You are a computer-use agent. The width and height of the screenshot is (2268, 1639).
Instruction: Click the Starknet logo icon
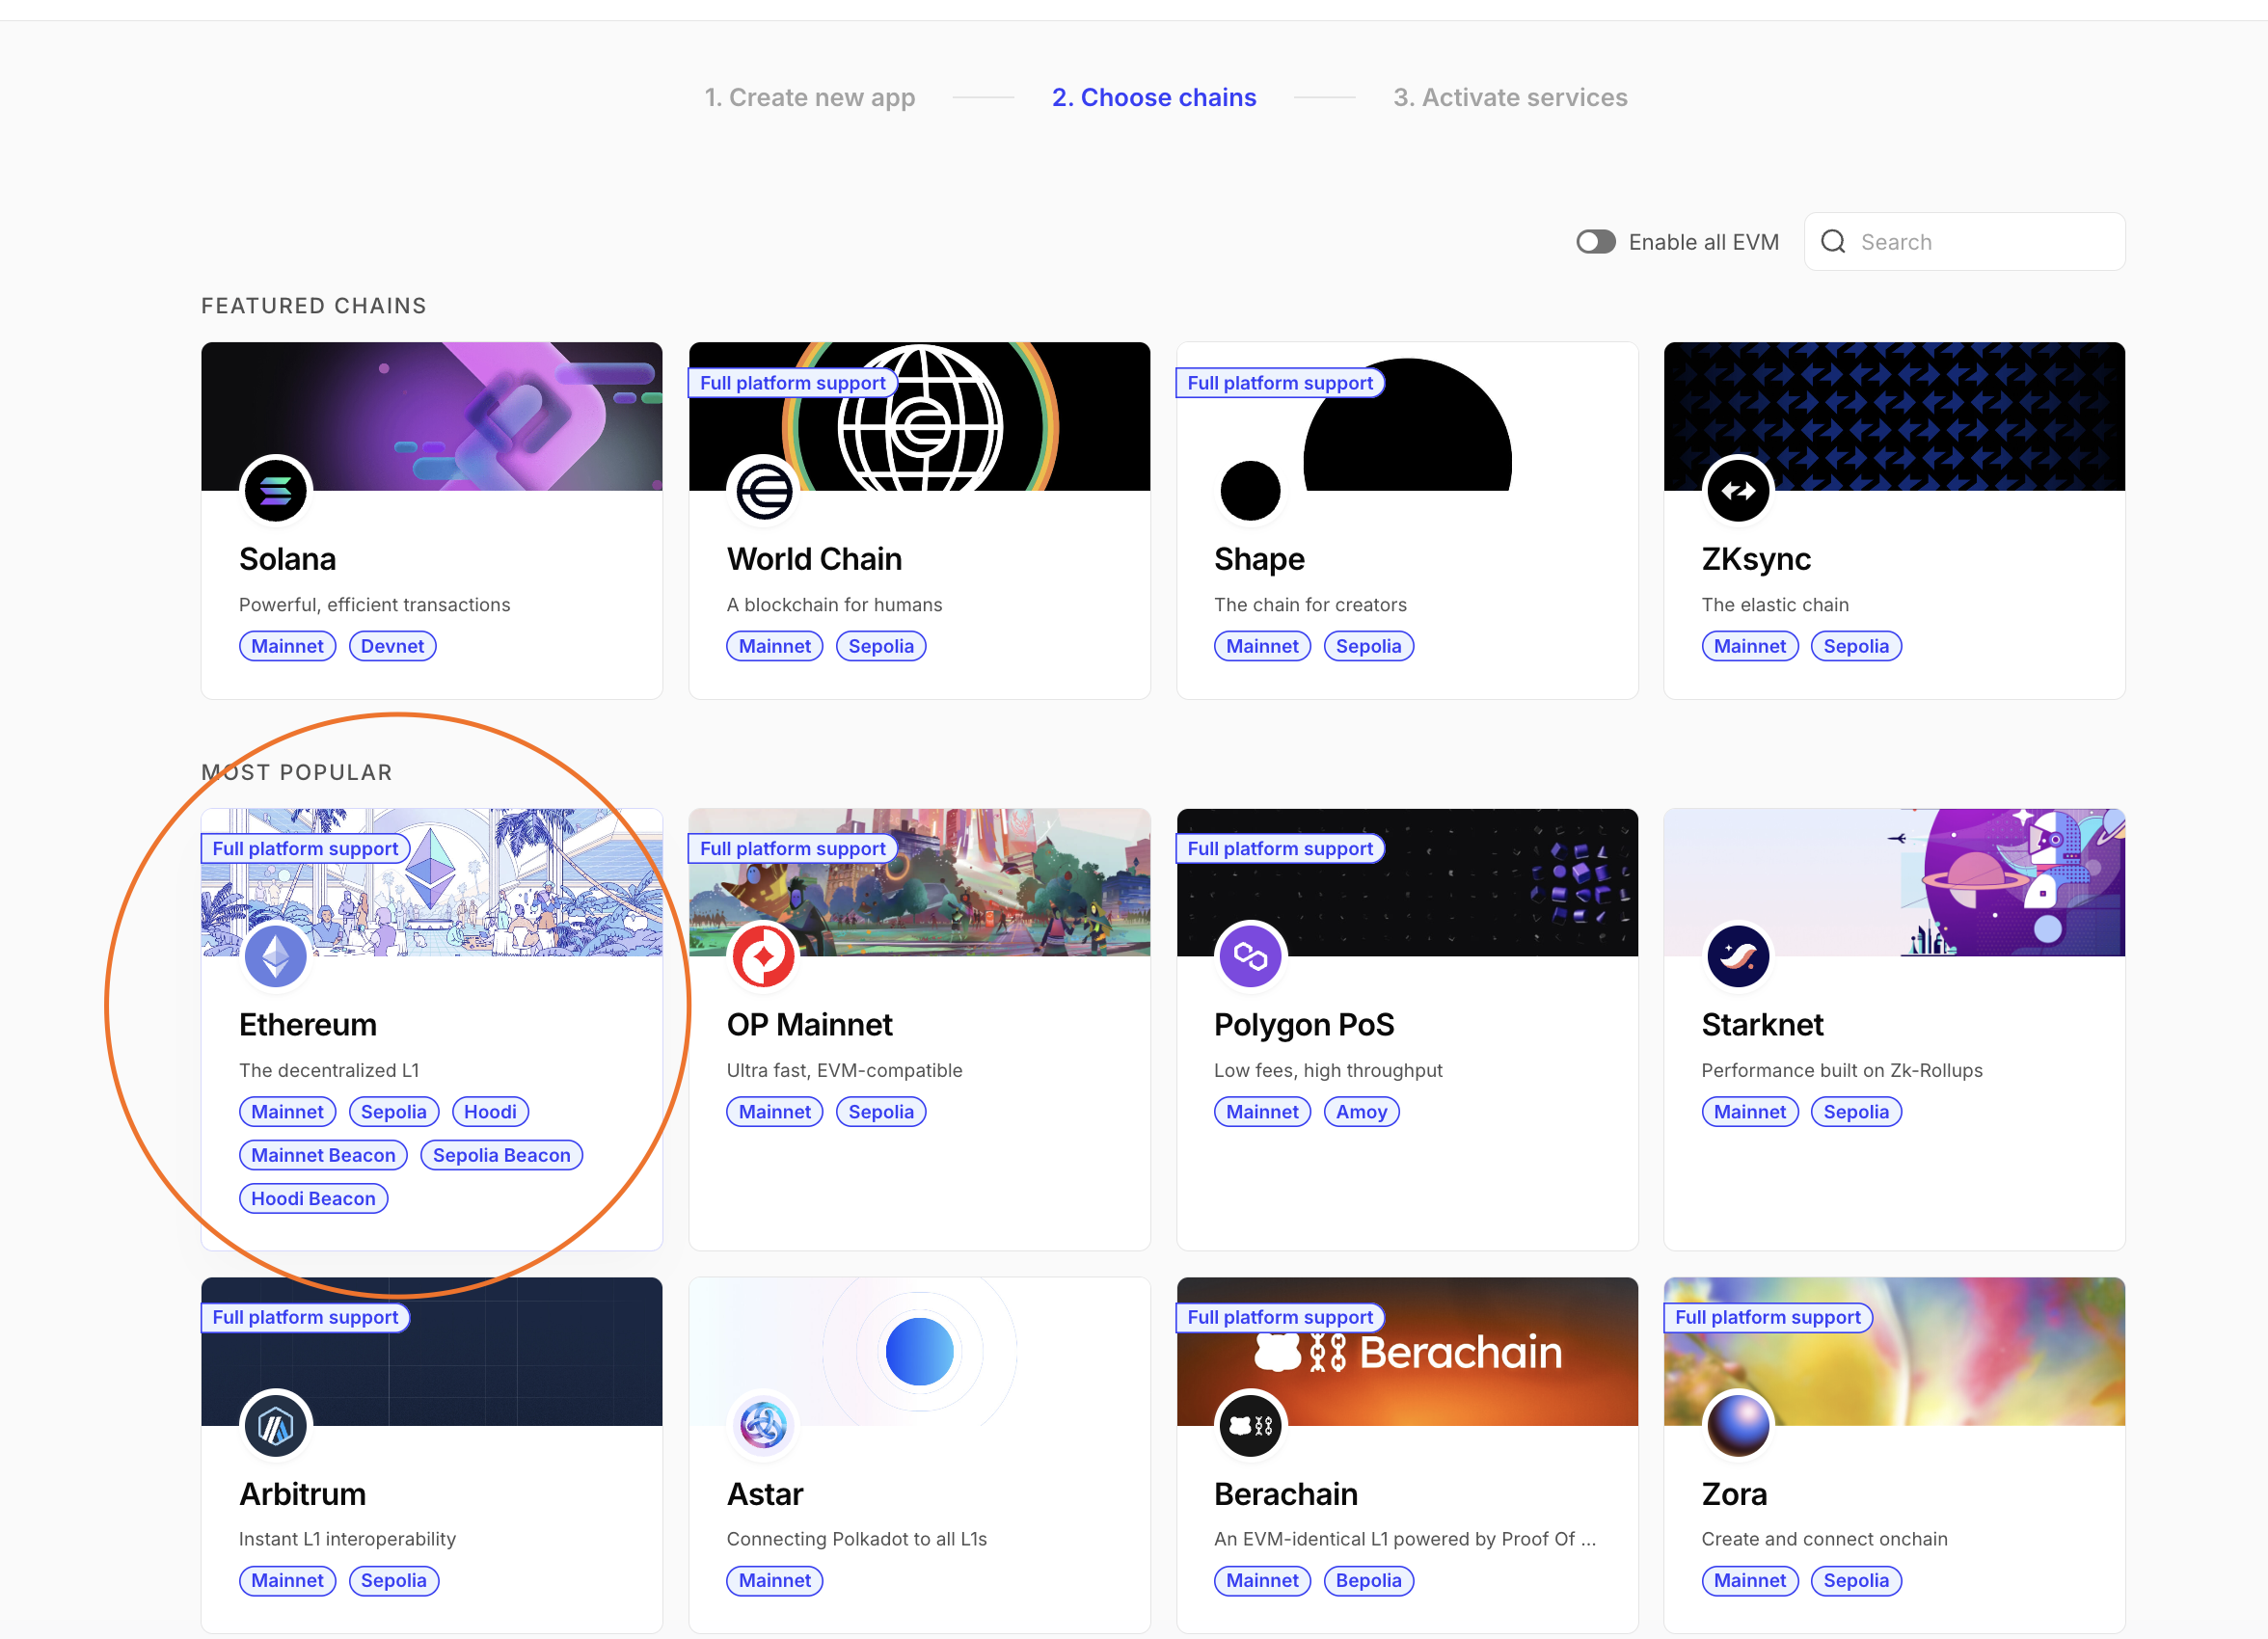[x=1738, y=956]
